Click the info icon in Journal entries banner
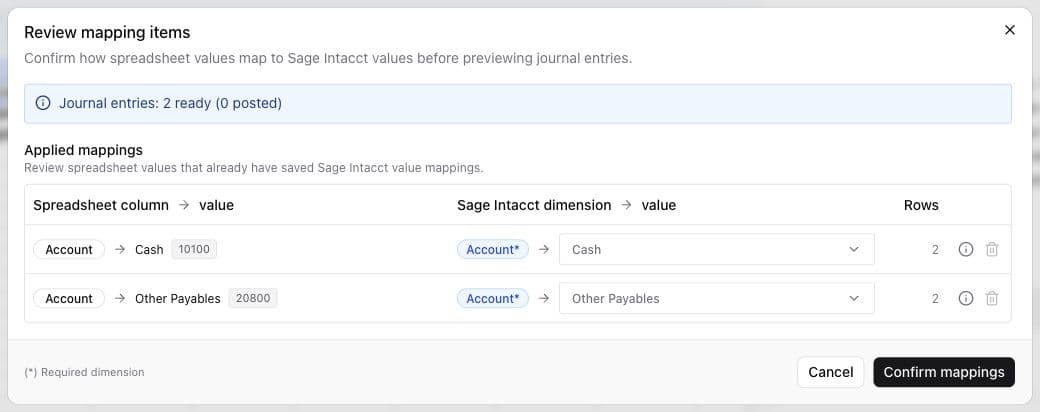1040x412 pixels. pos(43,103)
